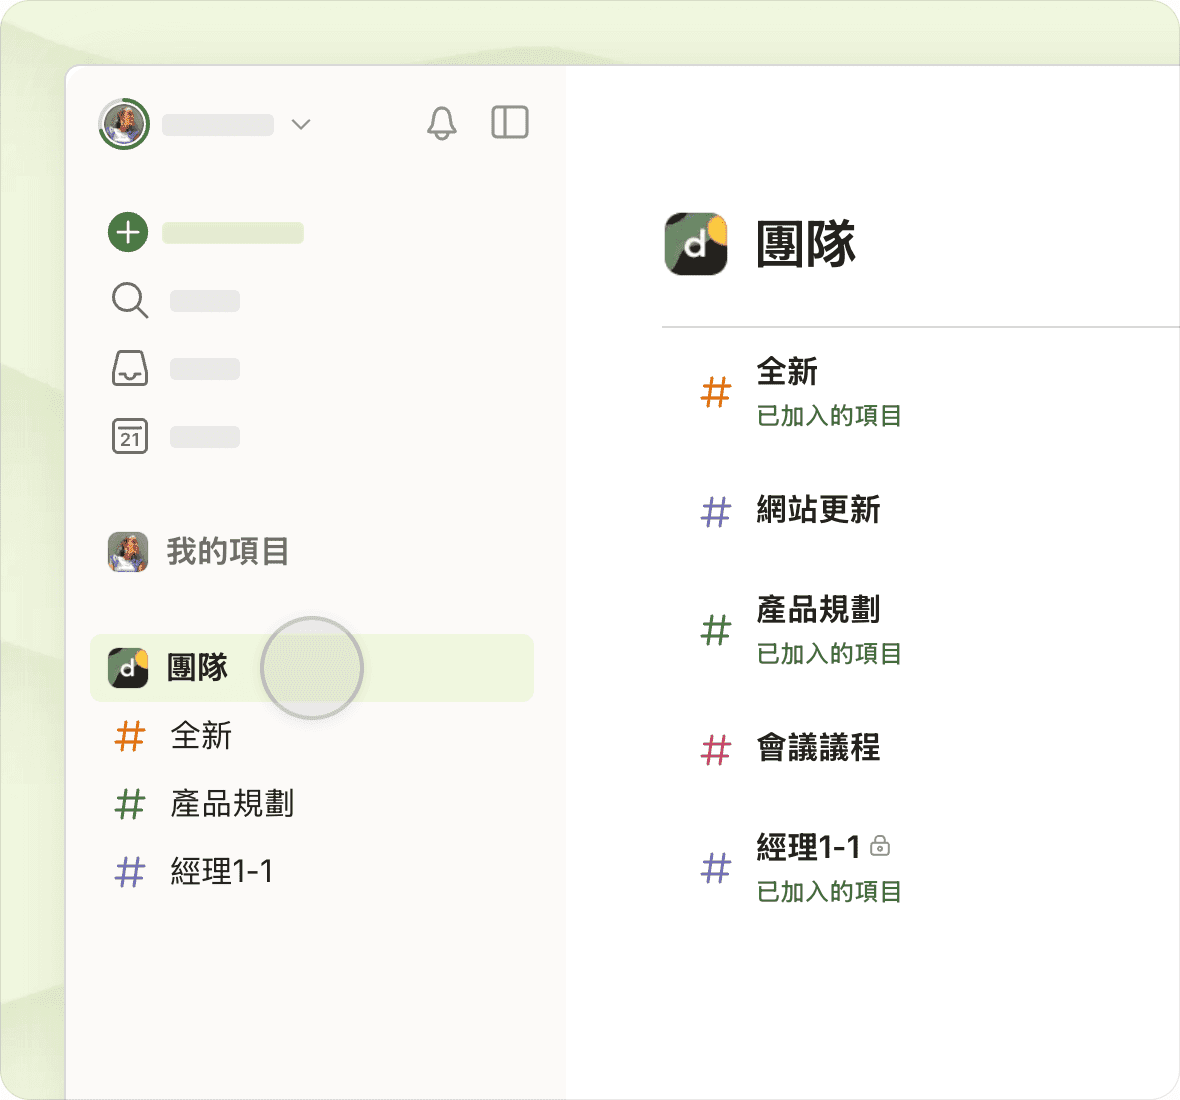This screenshot has width=1180, height=1100.
Task: Expand the account dropdown chevron
Action: point(301,124)
